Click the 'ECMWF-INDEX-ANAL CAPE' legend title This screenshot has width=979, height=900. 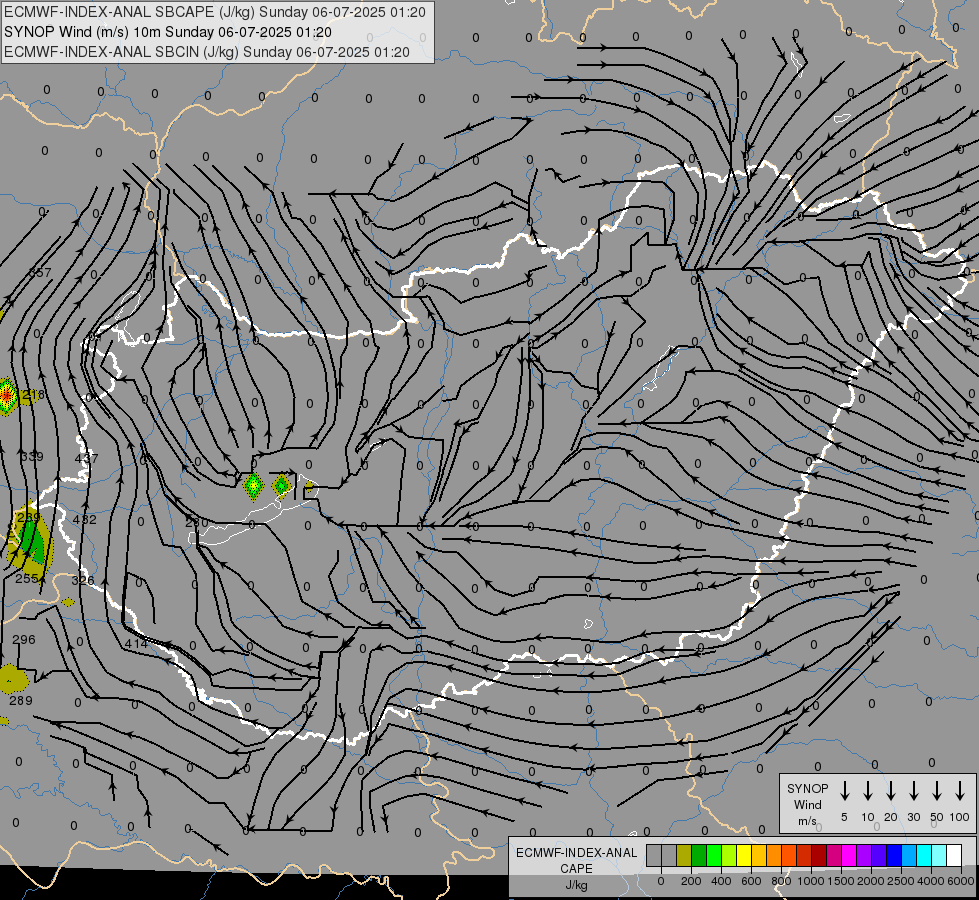point(576,860)
